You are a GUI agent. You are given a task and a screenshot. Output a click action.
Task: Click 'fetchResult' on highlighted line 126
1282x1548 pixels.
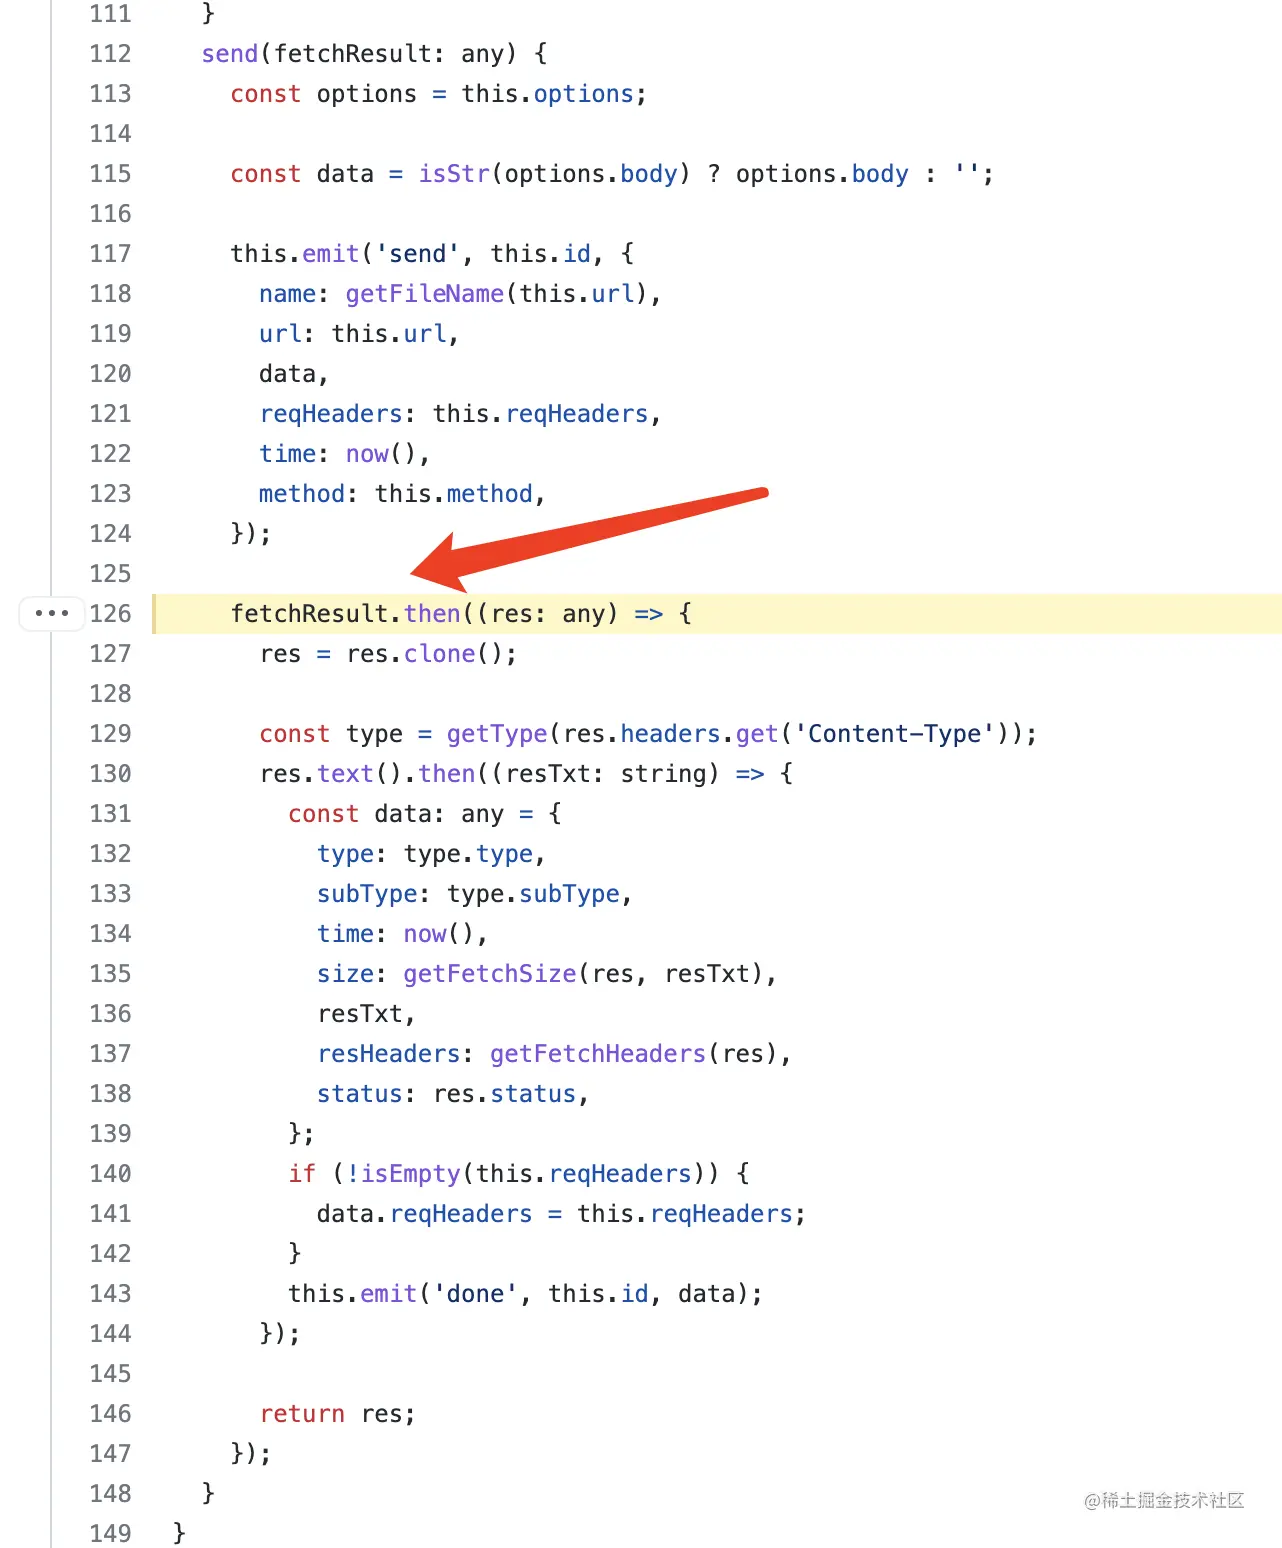click(309, 613)
